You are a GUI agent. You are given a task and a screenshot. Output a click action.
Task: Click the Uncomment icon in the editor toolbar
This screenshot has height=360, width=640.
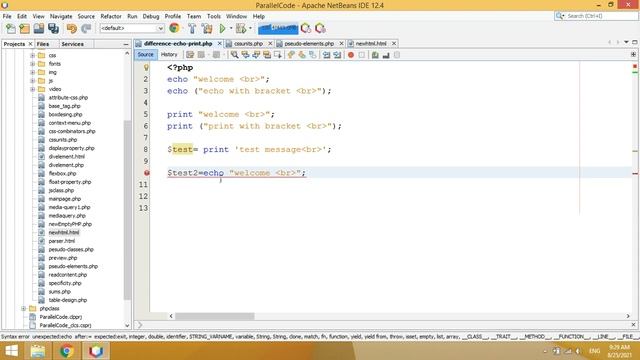pos(386,55)
